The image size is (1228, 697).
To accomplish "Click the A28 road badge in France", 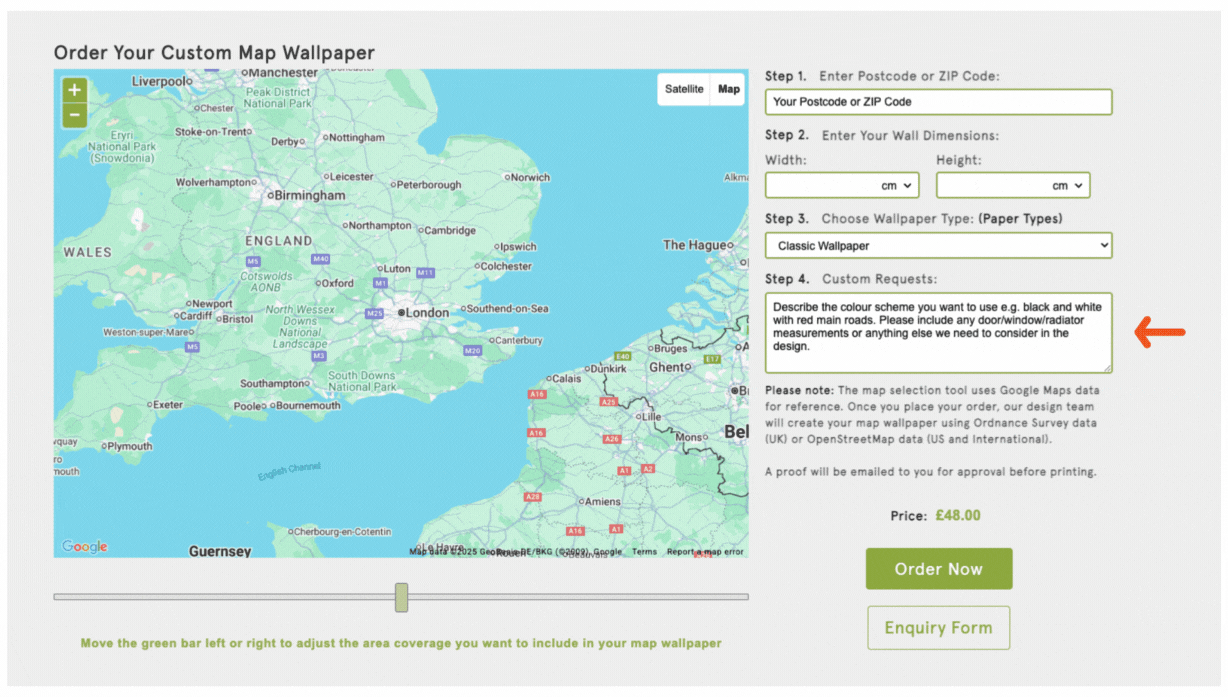I will (533, 496).
